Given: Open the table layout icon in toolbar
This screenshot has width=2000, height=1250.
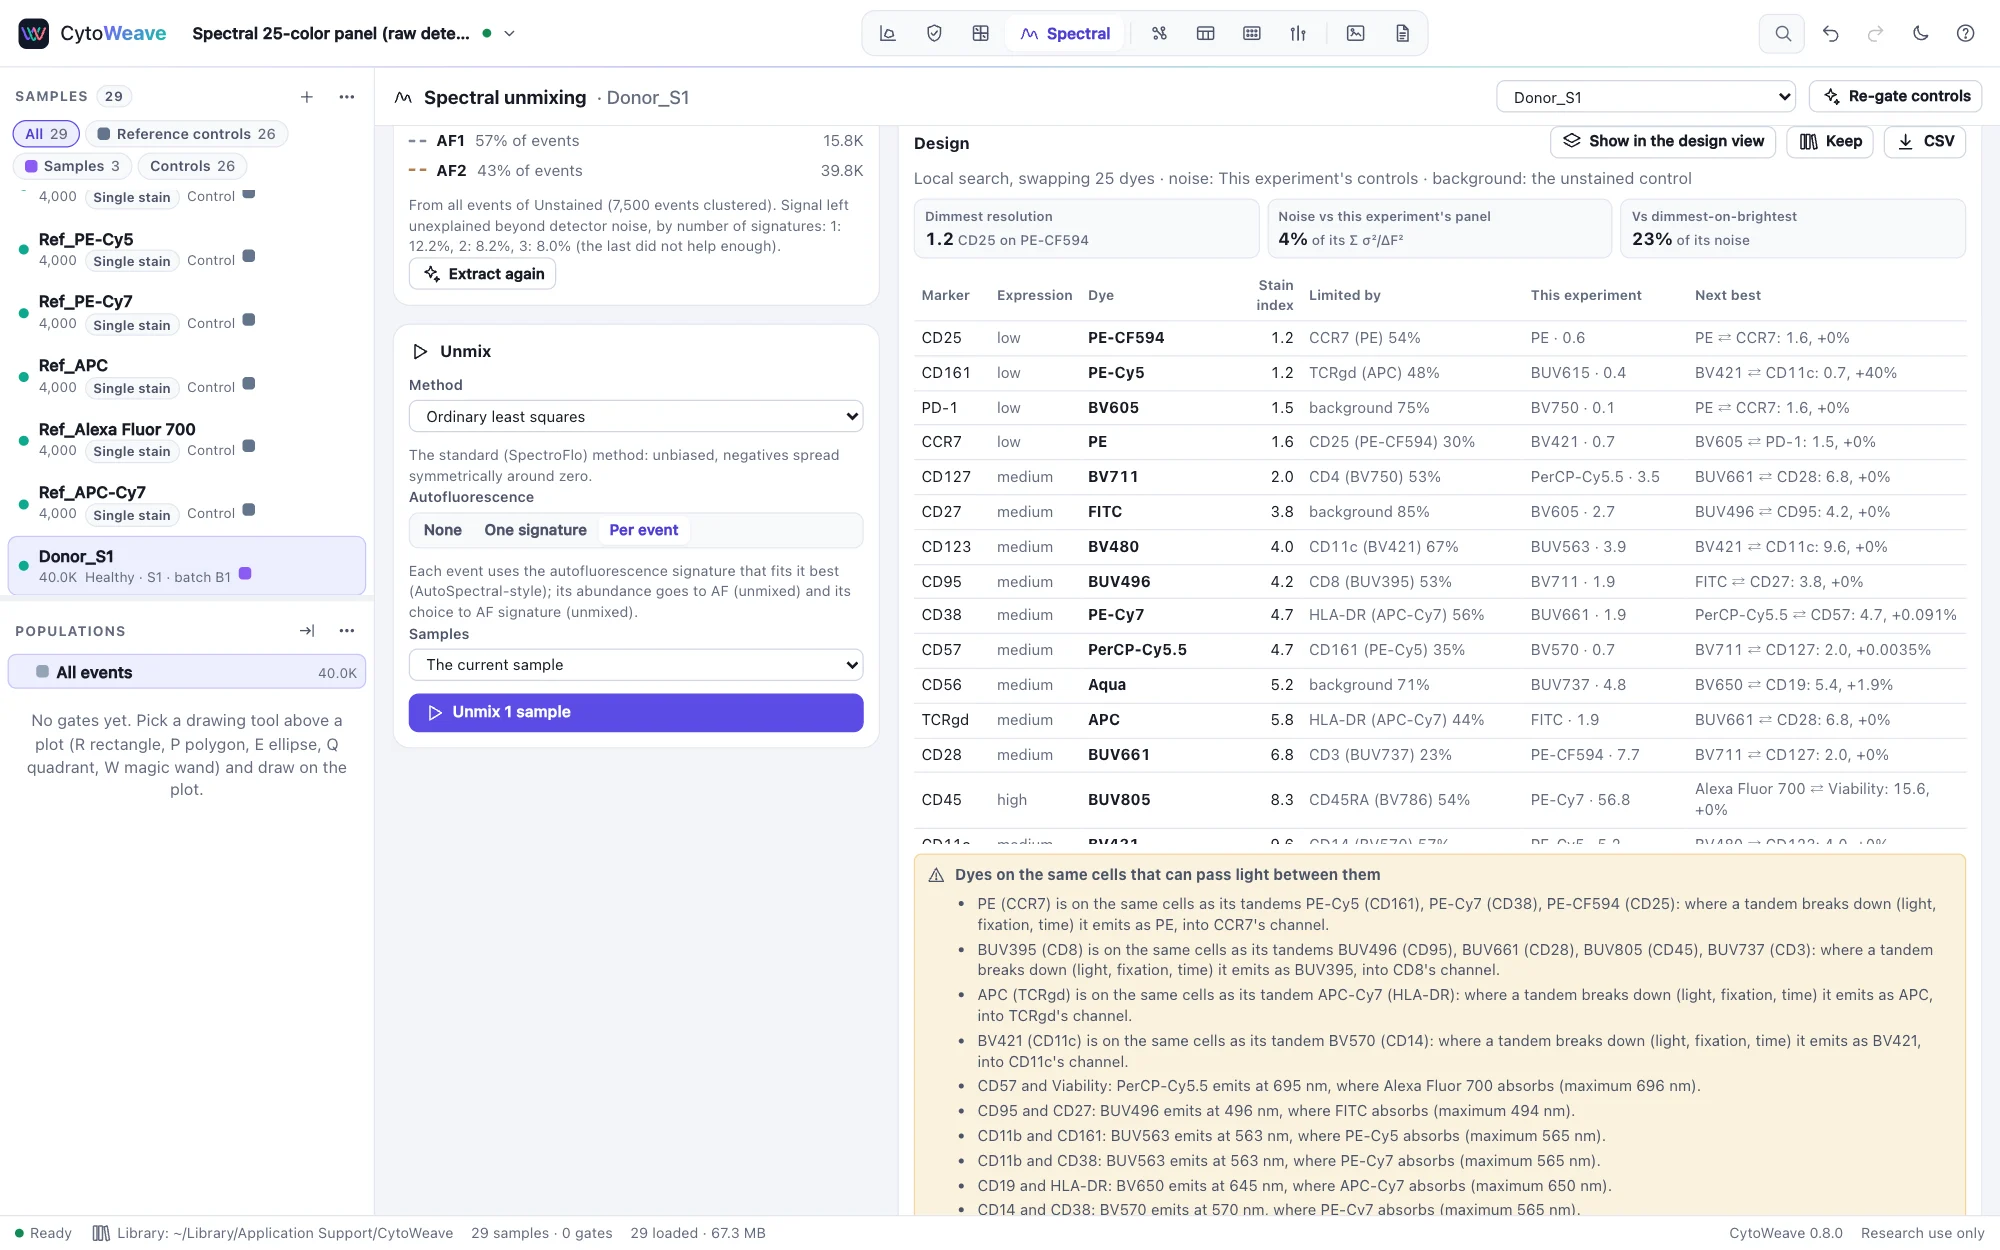Looking at the screenshot, I should click(1206, 33).
